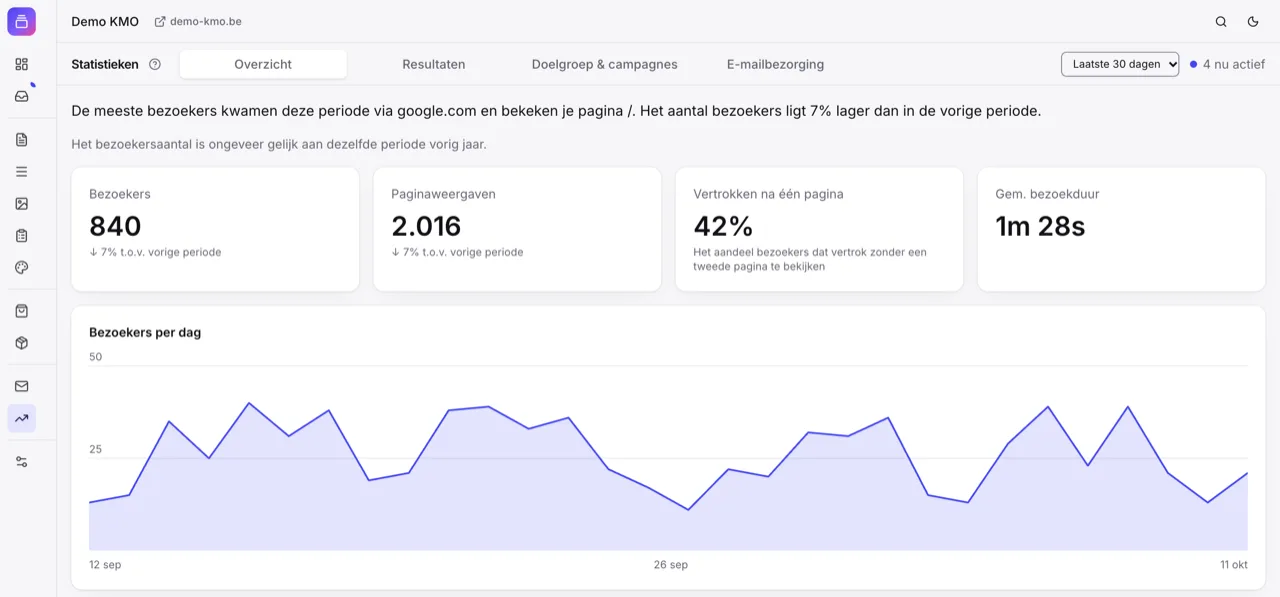Click the help question mark beside Statistieken
The height and width of the screenshot is (597, 1280).
[x=155, y=64]
